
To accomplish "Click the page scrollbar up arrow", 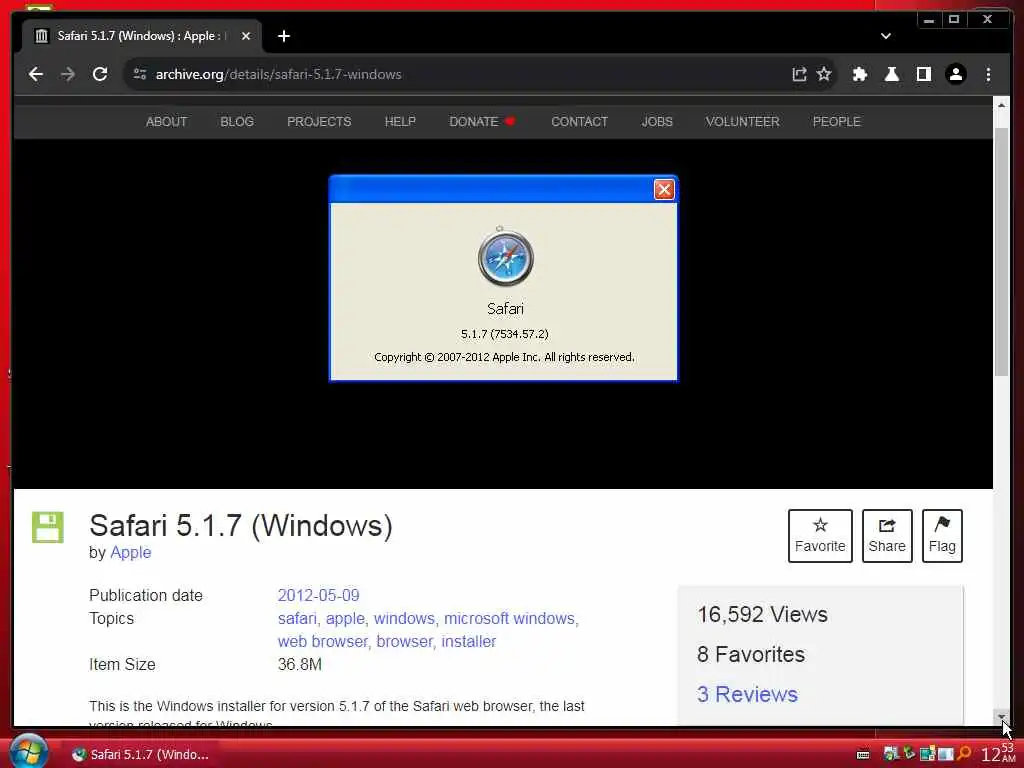I will tap(1001, 104).
